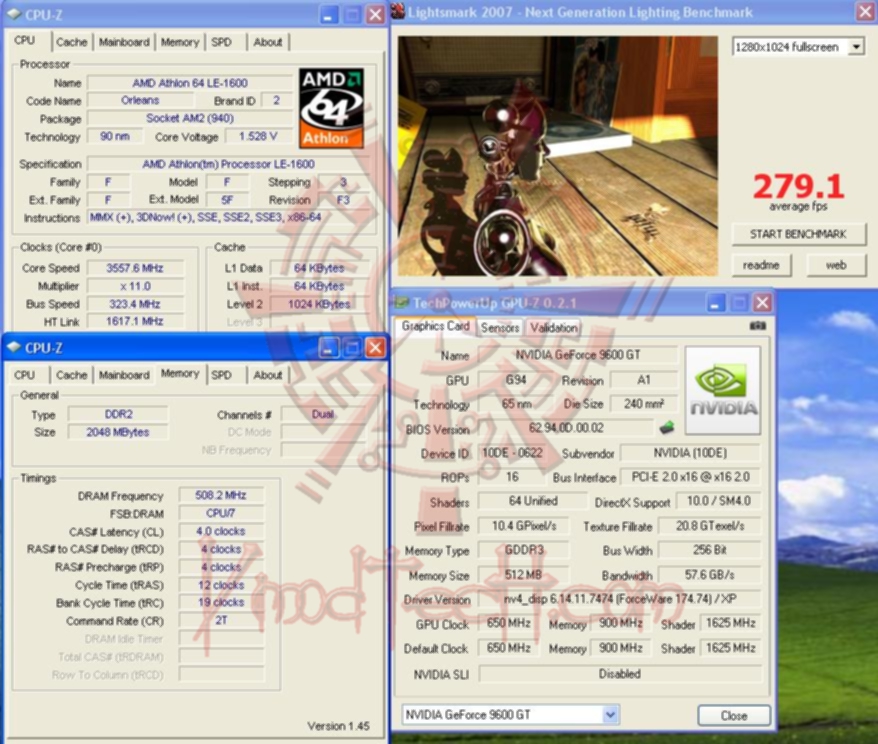Image resolution: width=878 pixels, height=744 pixels.
Task: Click the Code Name value Orleans
Action: [141, 100]
